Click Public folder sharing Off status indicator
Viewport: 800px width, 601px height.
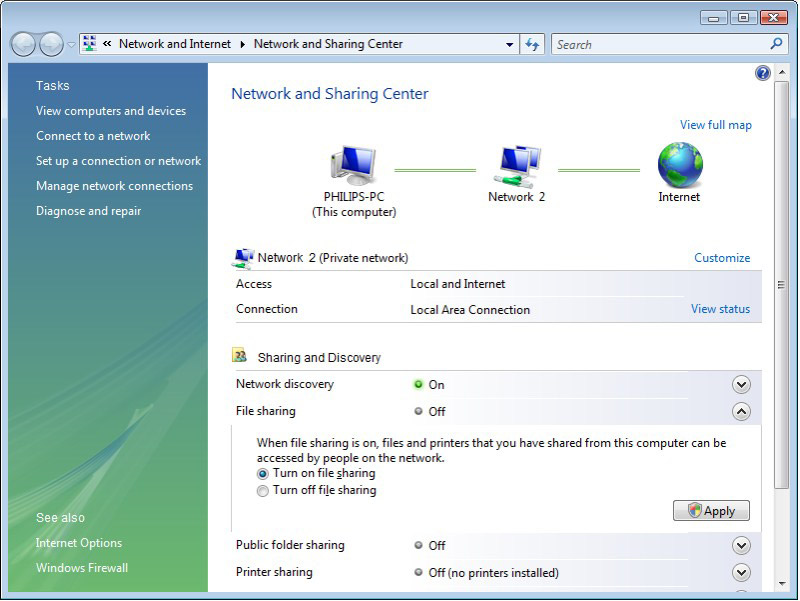[x=418, y=545]
